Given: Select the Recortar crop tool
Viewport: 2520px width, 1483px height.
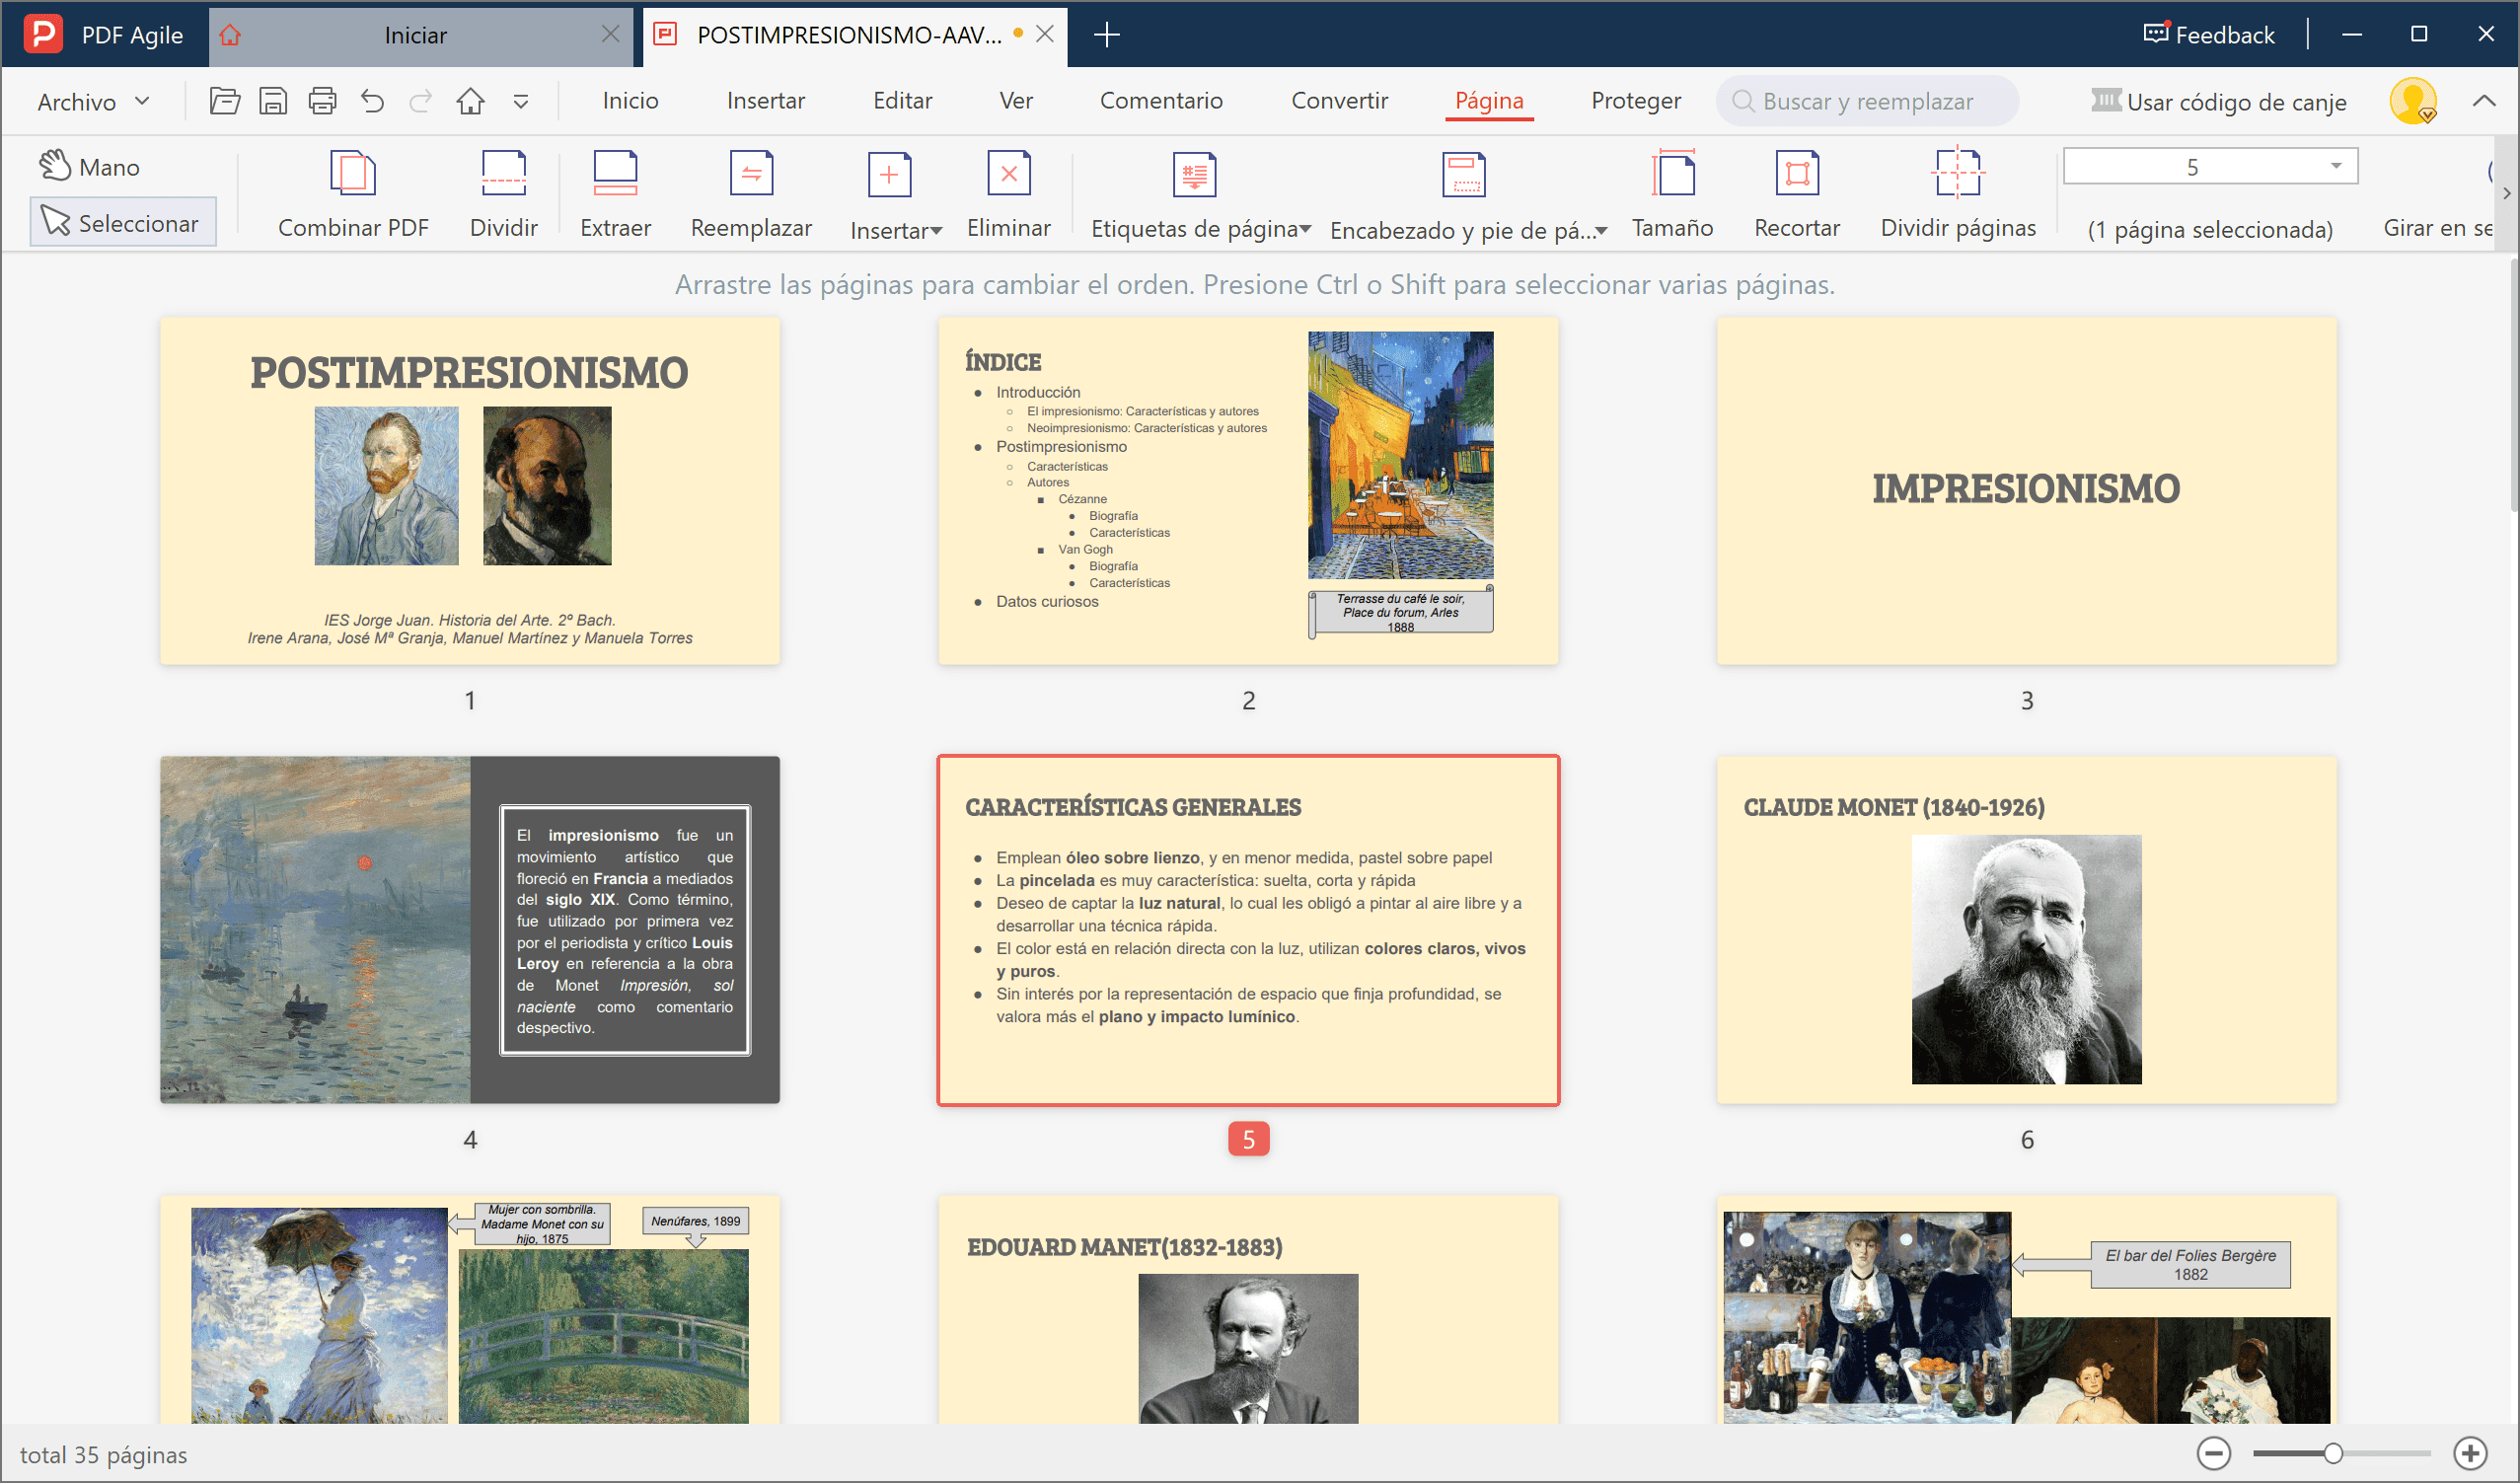Looking at the screenshot, I should (1797, 195).
